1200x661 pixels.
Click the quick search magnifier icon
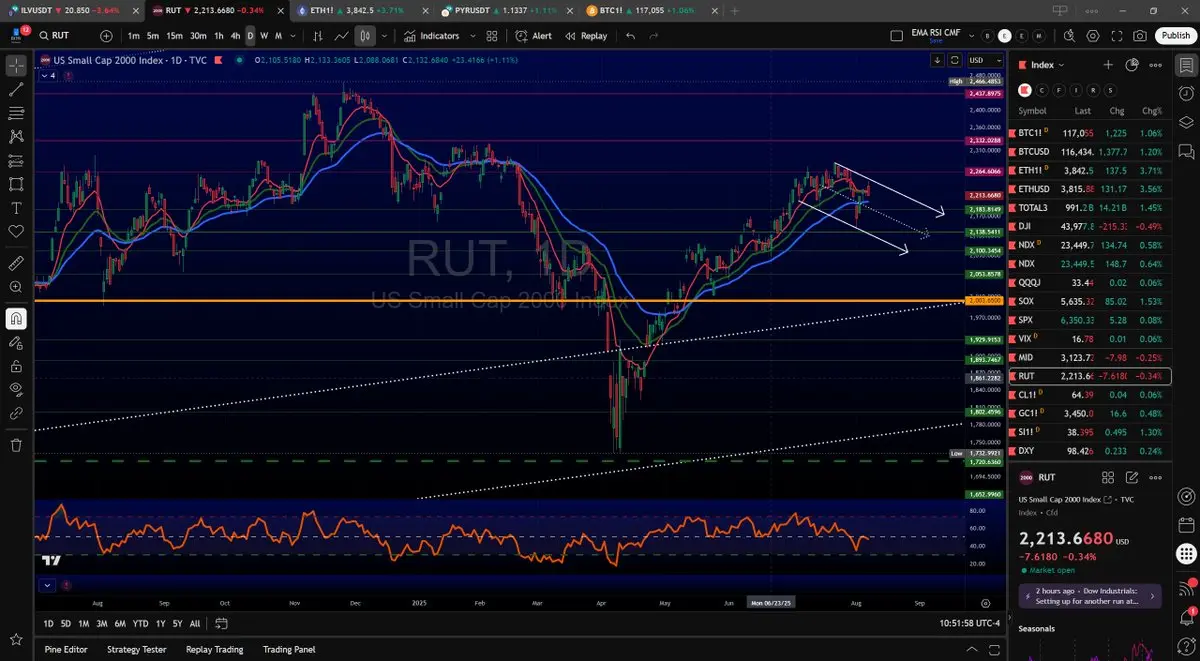pyautogui.click(x=1067, y=36)
